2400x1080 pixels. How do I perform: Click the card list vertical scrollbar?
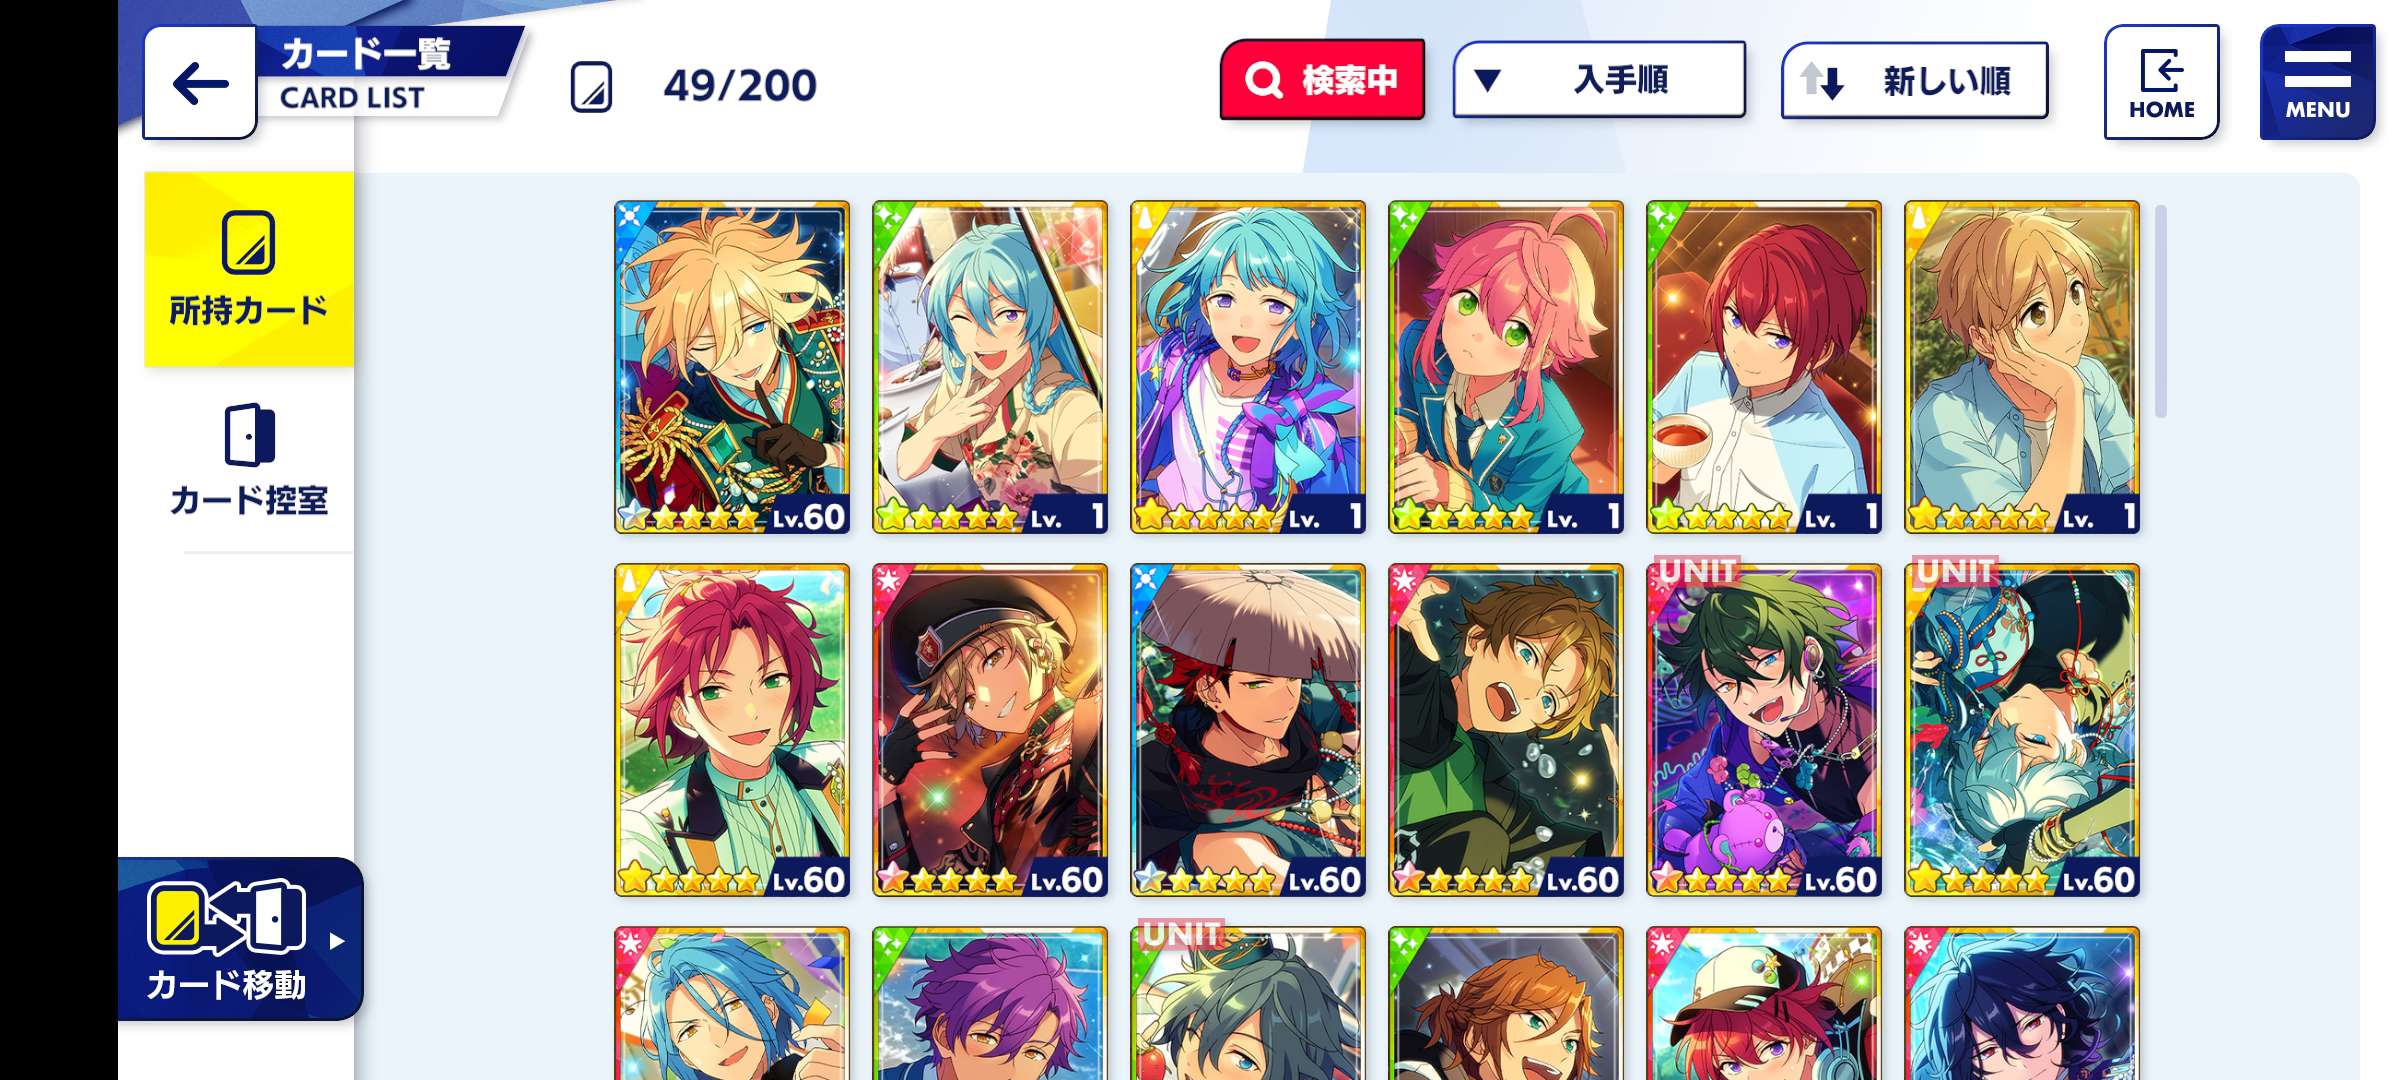(x=2161, y=311)
